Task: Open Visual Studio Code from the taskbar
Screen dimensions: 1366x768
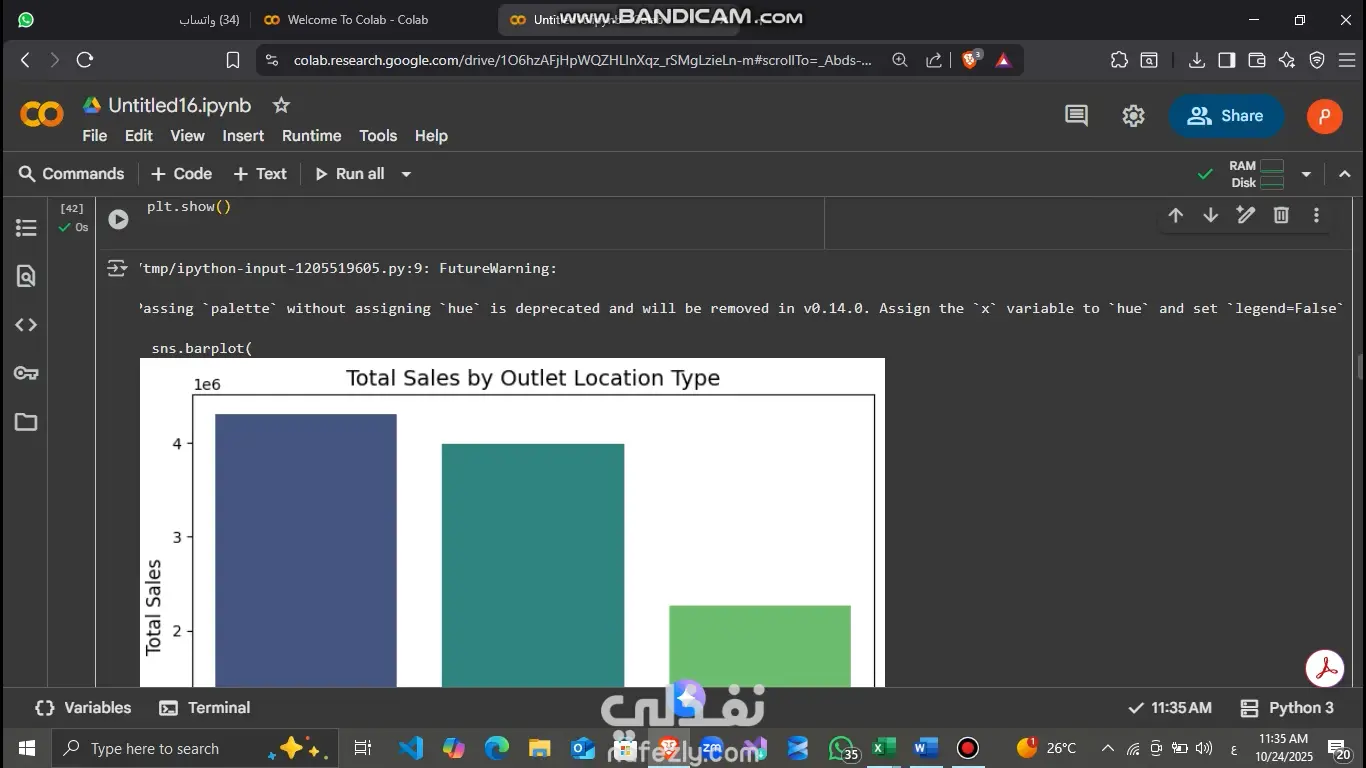Action: click(410, 748)
